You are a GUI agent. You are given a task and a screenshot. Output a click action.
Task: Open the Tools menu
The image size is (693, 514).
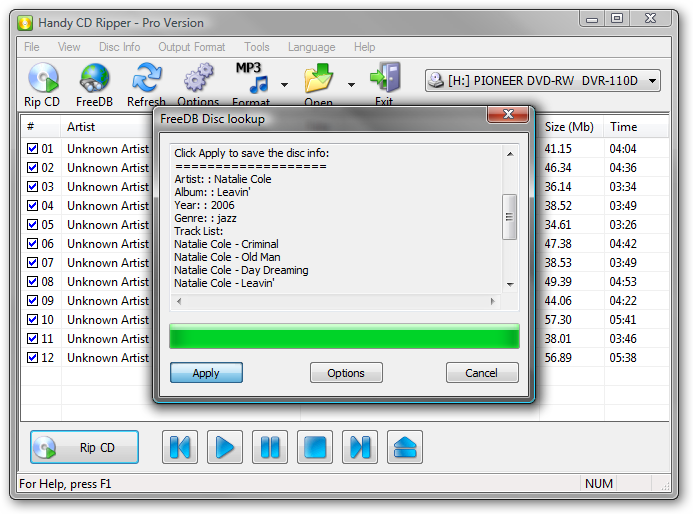pos(257,47)
